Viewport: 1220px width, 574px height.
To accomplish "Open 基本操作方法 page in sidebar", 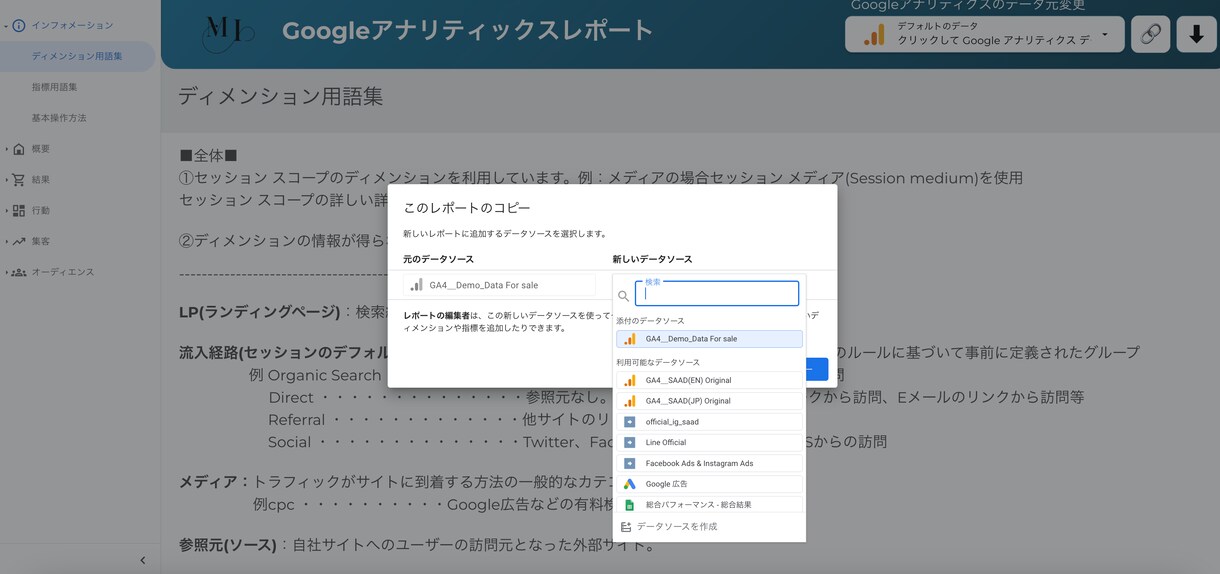I will 59,118.
